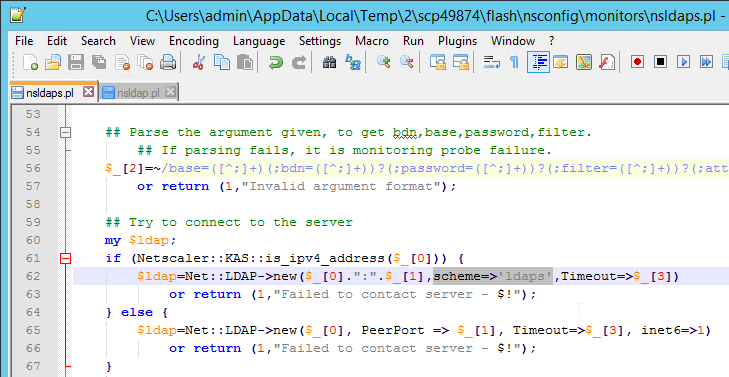Click line number 56 in the margin
The height and width of the screenshot is (377, 729).
tap(32, 168)
